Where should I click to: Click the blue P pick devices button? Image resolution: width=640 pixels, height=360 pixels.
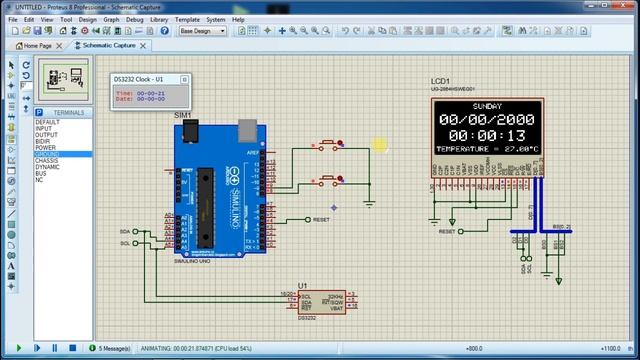[x=39, y=113]
